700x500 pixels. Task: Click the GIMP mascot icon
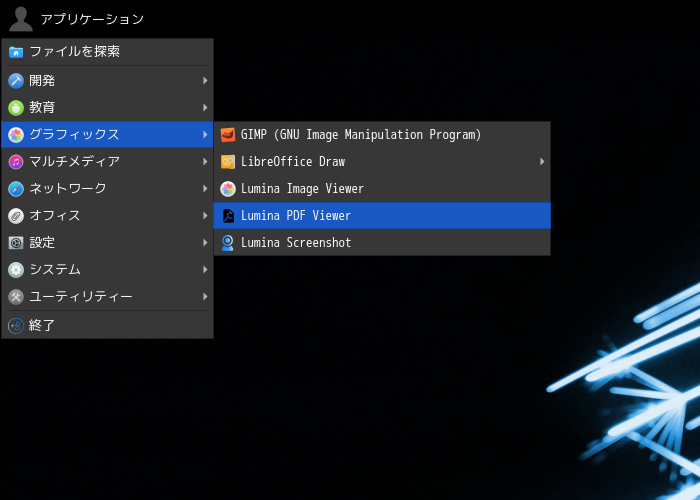228,135
